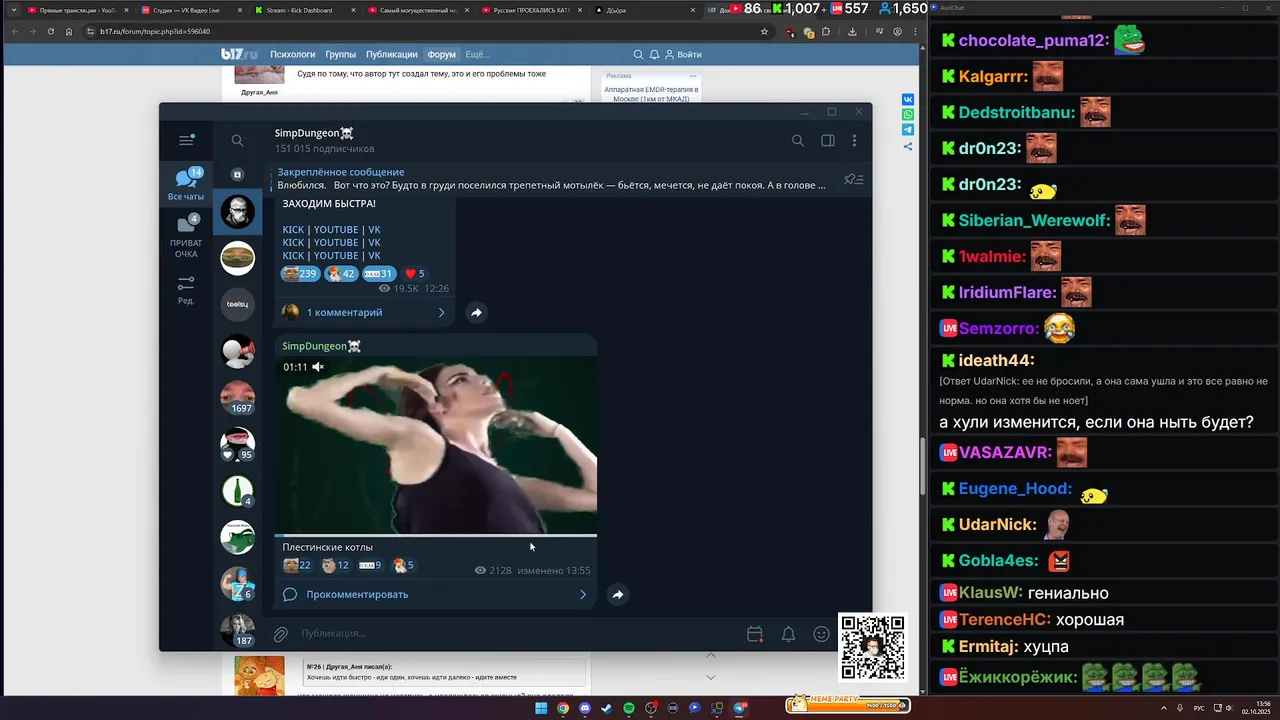Expand Прокомментировать section
Viewport: 1280px width, 720px height.
point(436,595)
